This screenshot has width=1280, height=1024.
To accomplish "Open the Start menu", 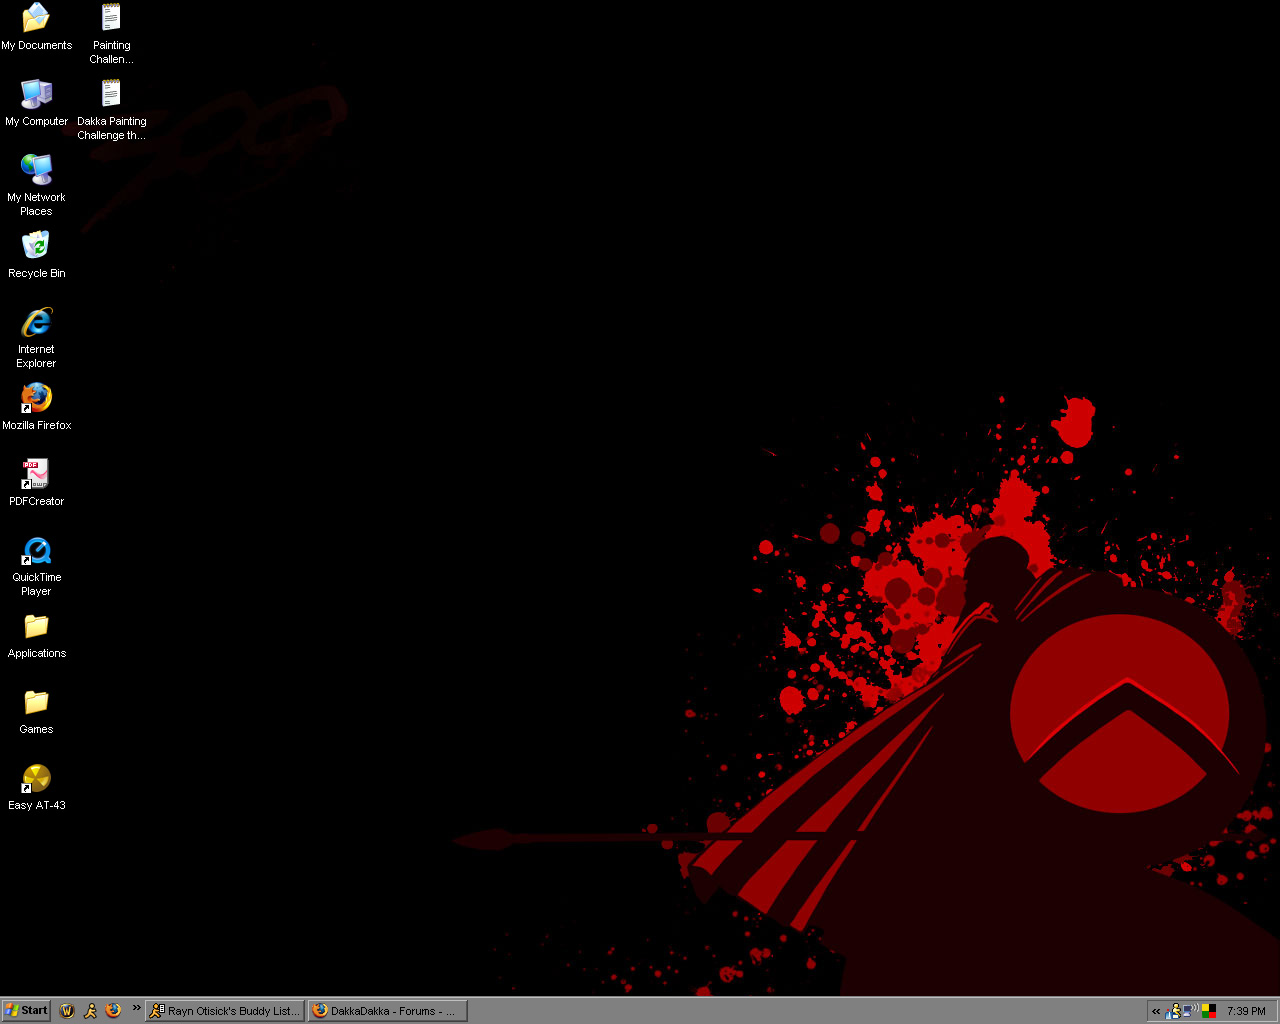I will pos(26,1011).
